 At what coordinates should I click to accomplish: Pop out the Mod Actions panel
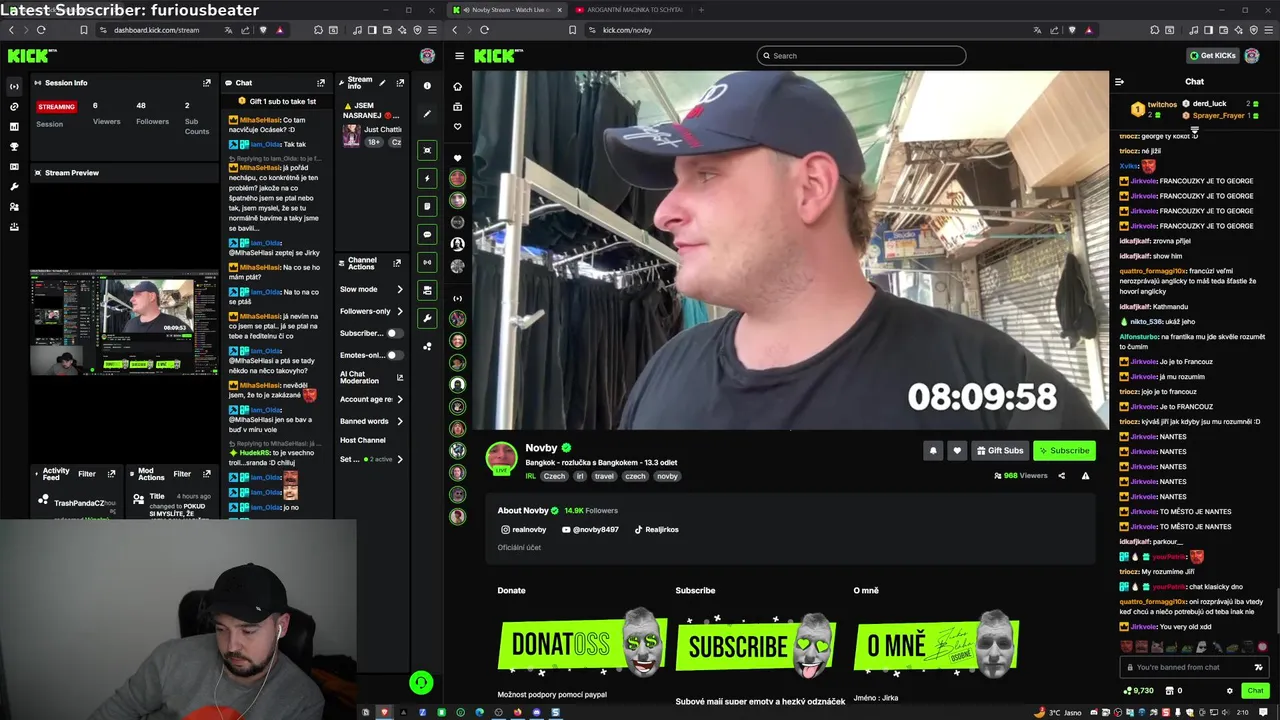[x=207, y=474]
